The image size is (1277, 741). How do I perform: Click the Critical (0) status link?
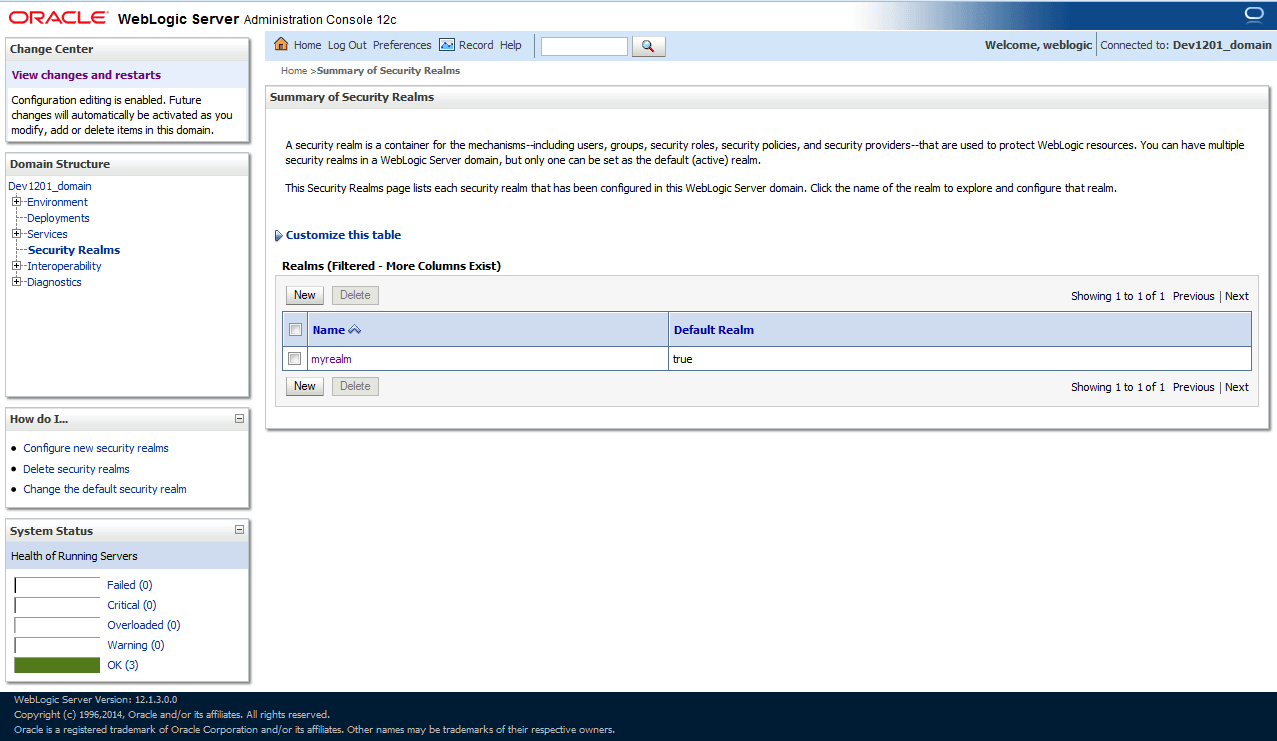click(132, 605)
